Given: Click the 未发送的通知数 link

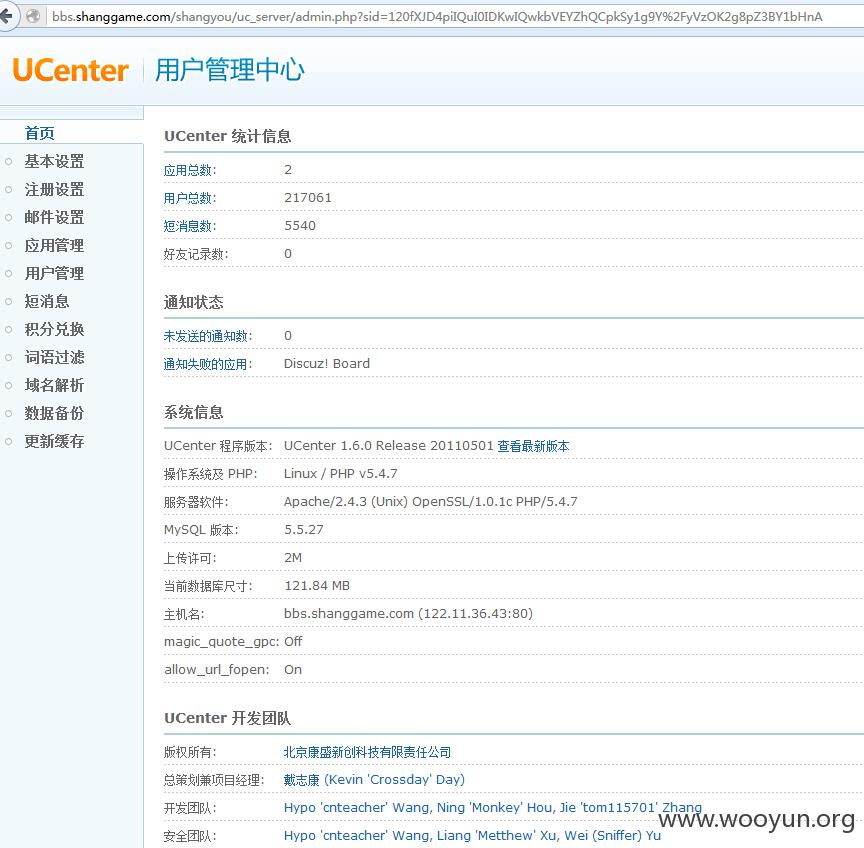Looking at the screenshot, I should click(x=208, y=336).
